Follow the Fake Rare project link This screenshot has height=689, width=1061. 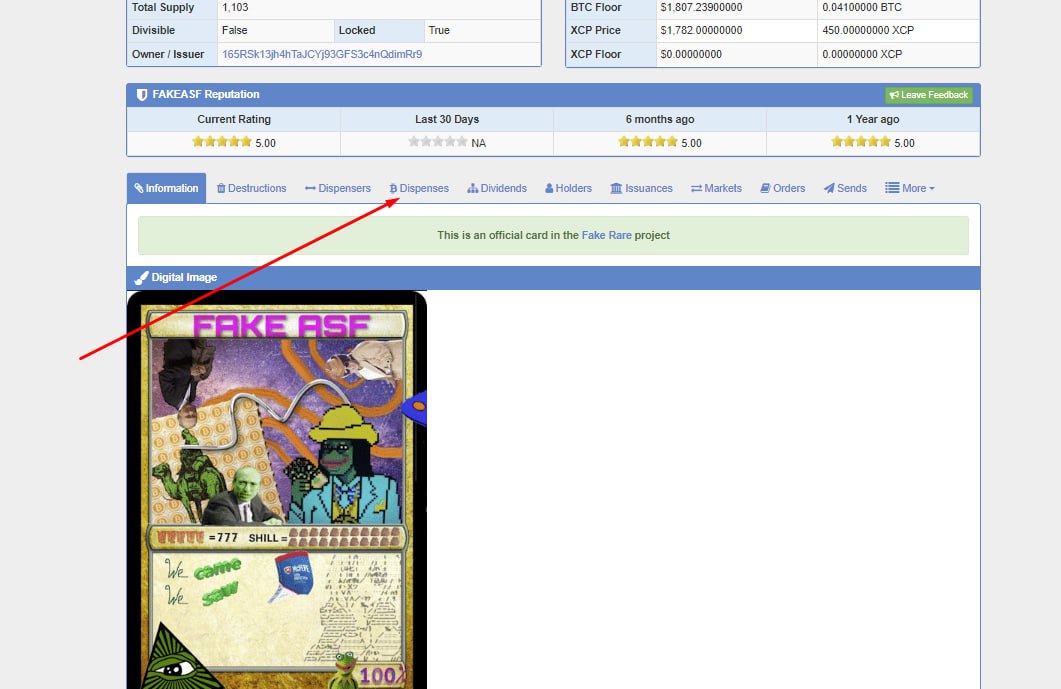pos(606,235)
